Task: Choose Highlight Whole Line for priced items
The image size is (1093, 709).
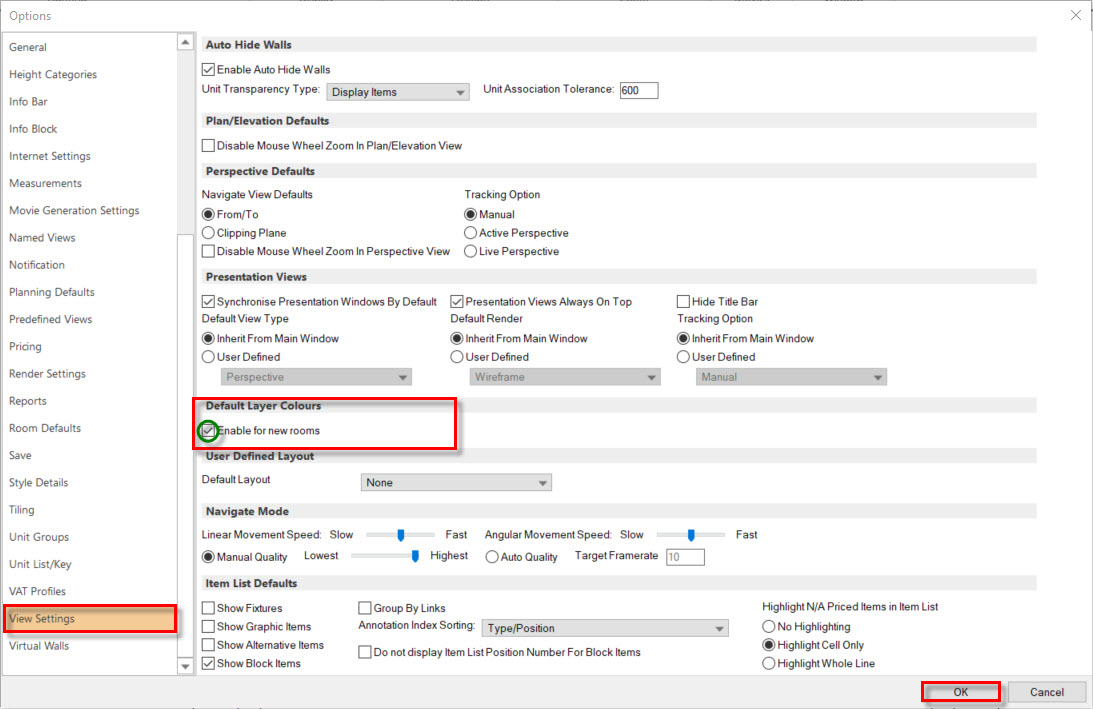Action: click(769, 663)
